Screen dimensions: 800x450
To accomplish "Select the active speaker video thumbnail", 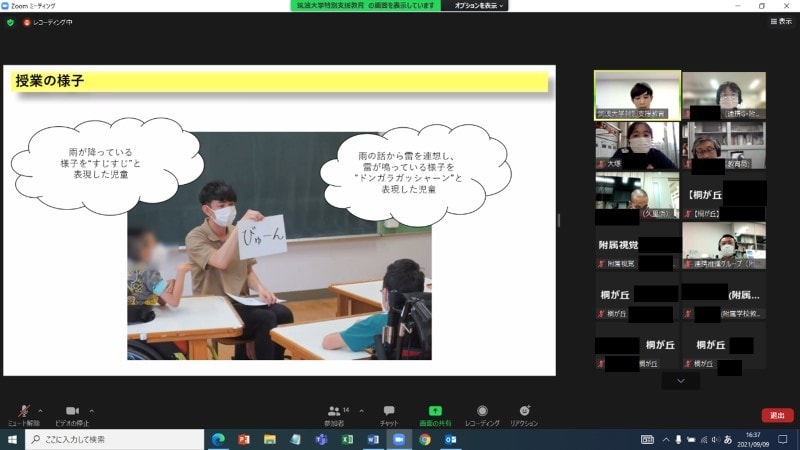I will tap(637, 95).
